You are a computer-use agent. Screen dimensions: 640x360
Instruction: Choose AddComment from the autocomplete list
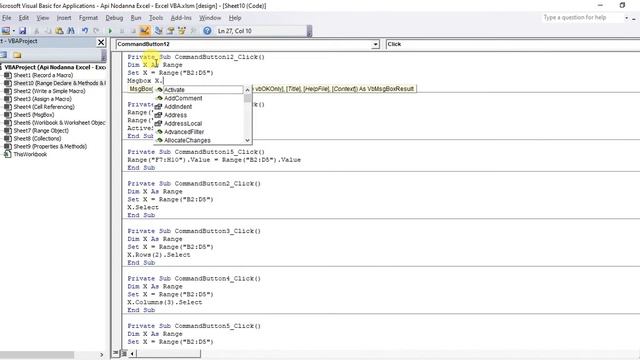[199, 98]
